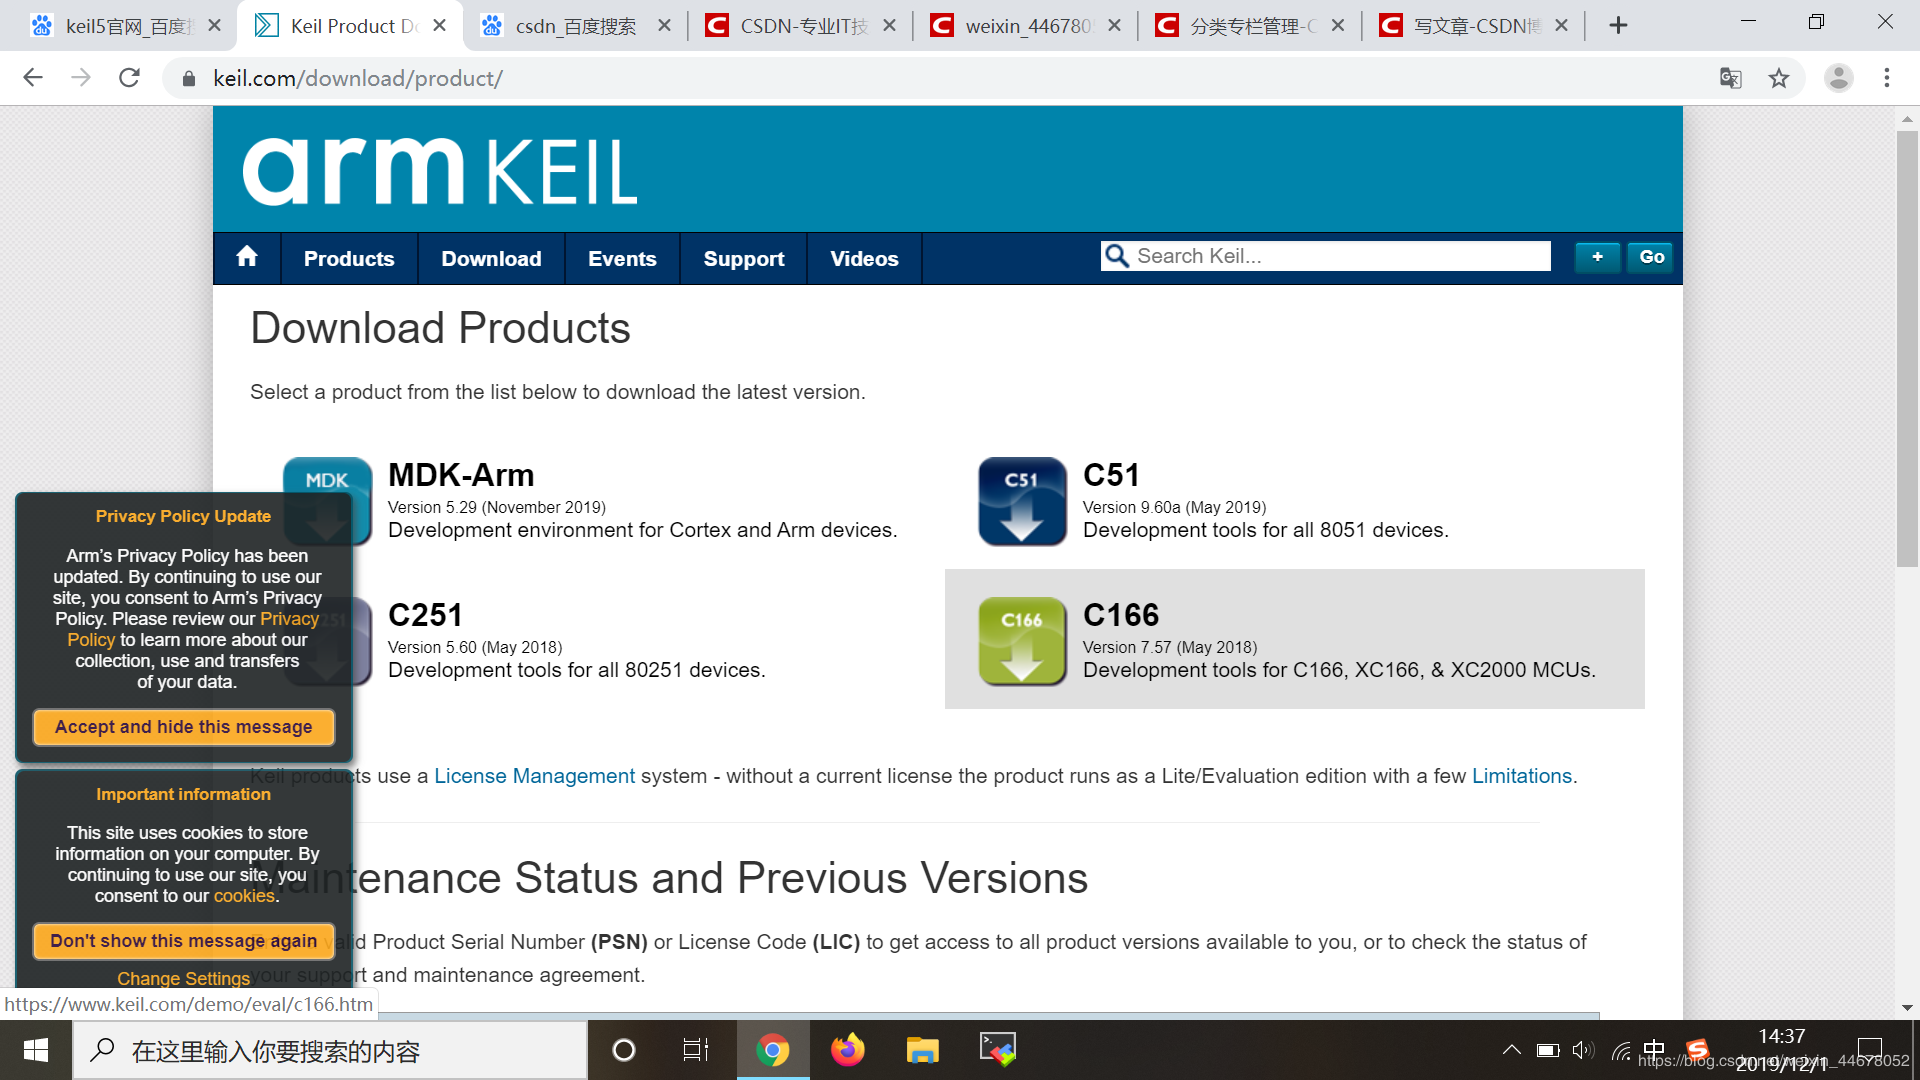The image size is (1920, 1080).
Task: Close the Keil Product Download tab
Action: (439, 26)
